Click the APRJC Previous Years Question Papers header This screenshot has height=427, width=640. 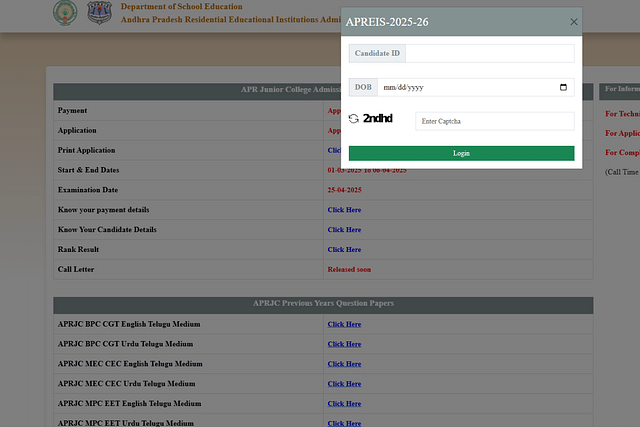coord(323,303)
